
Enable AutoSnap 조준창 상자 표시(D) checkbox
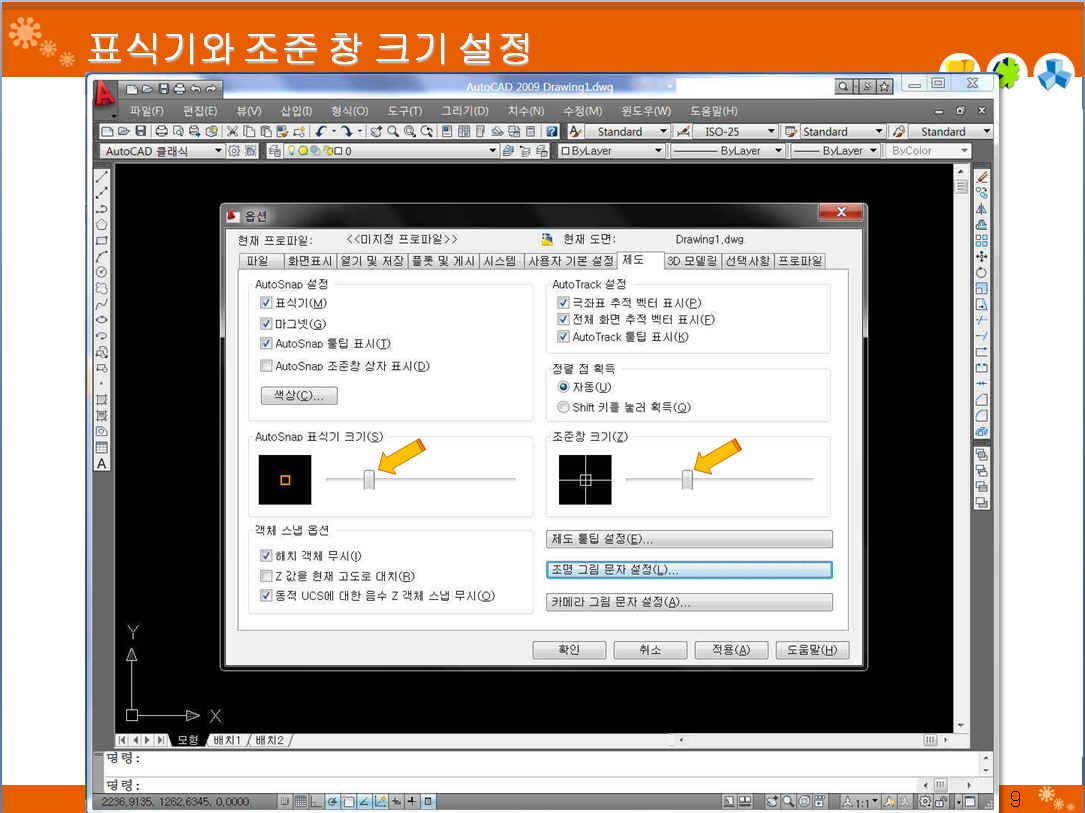coord(266,366)
